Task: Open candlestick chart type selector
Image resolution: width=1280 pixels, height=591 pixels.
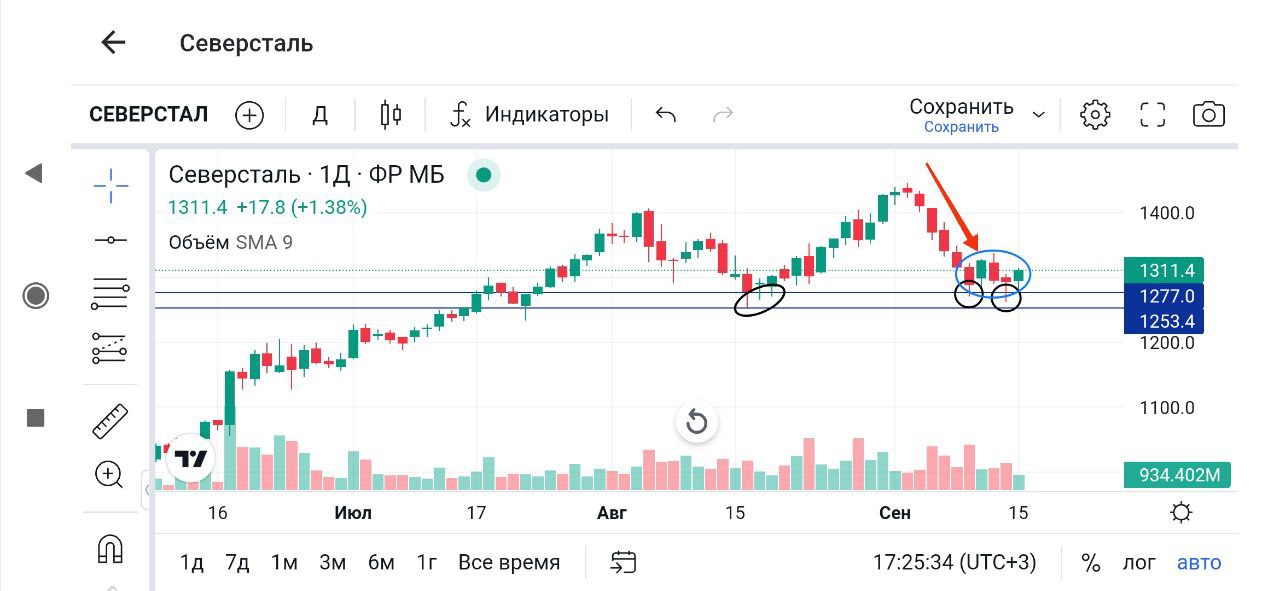Action: [391, 115]
